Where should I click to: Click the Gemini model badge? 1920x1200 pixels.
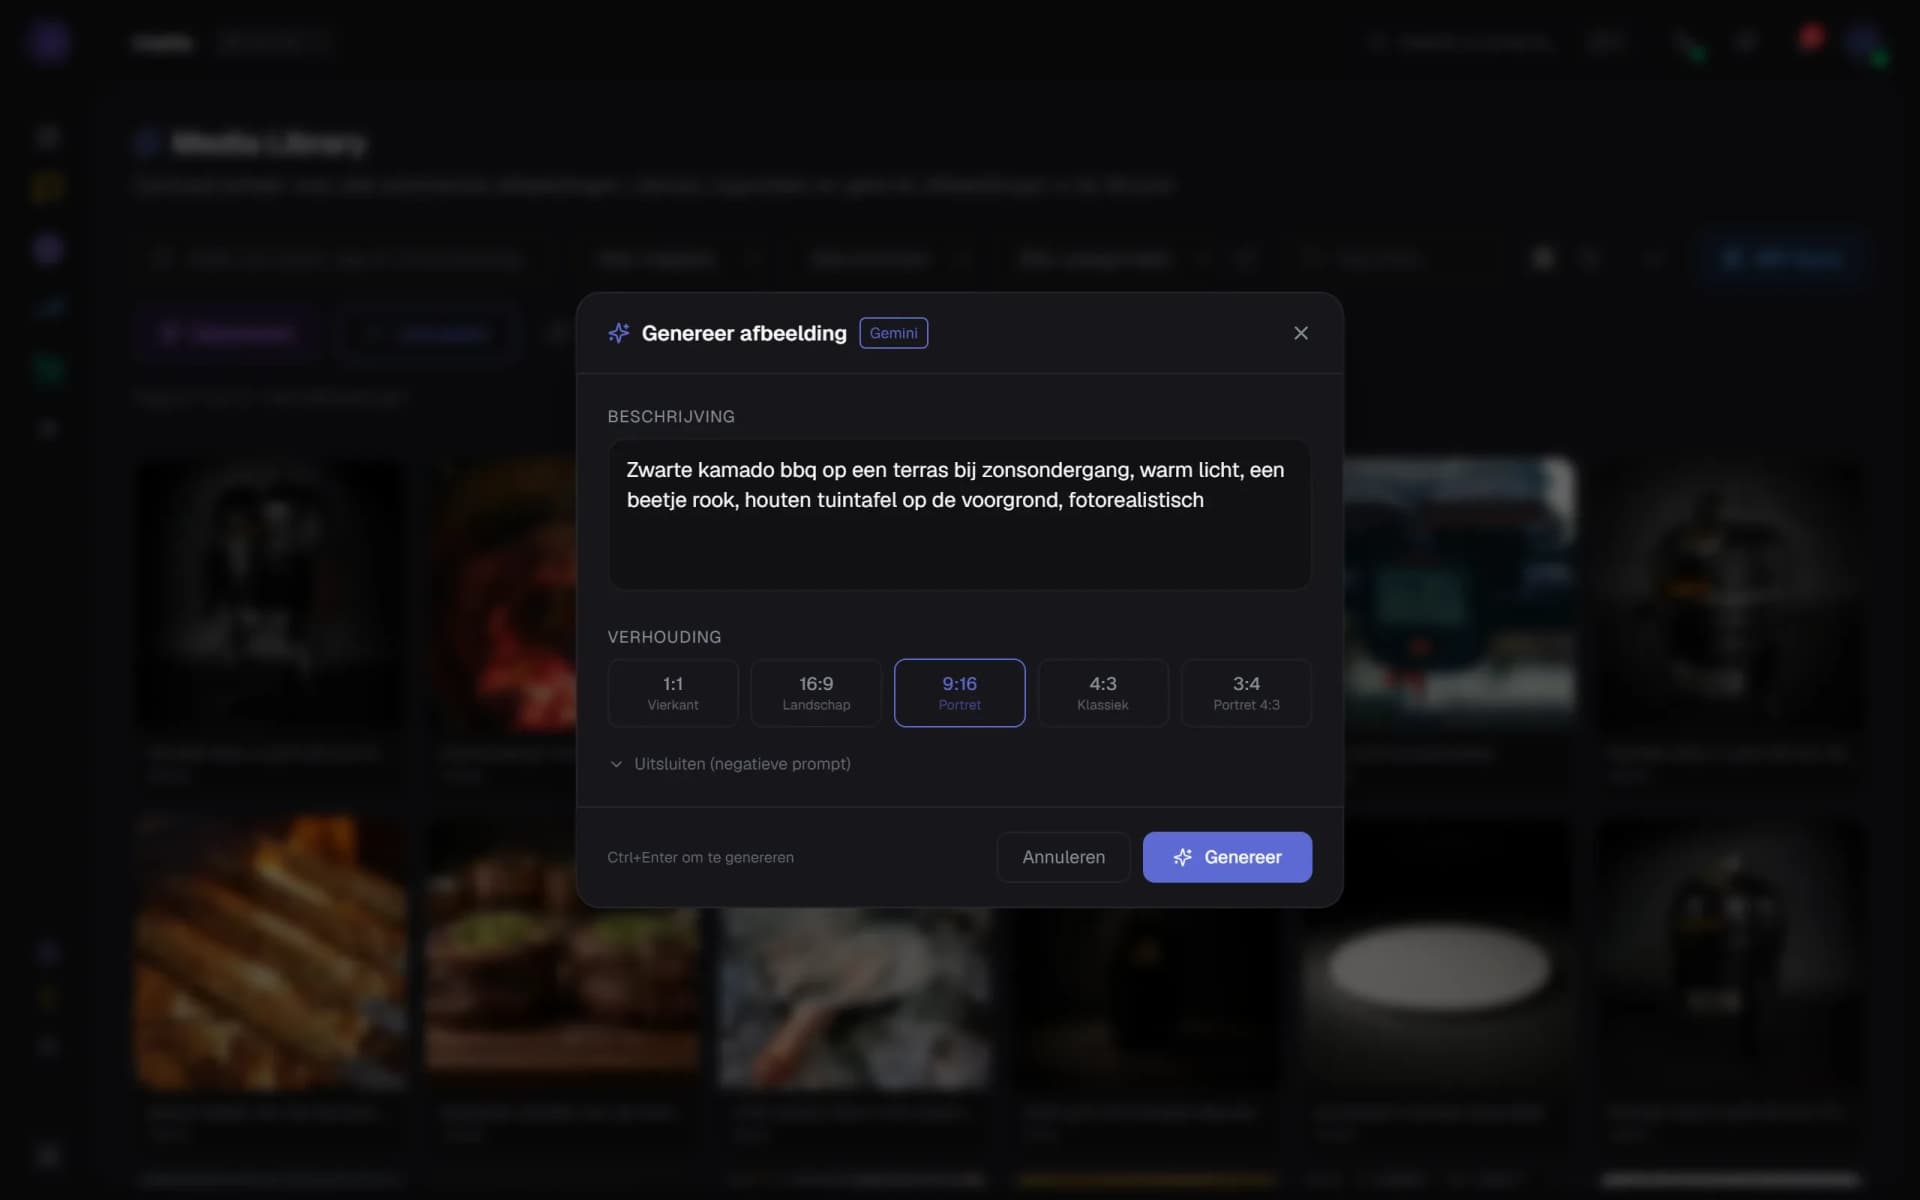click(893, 333)
